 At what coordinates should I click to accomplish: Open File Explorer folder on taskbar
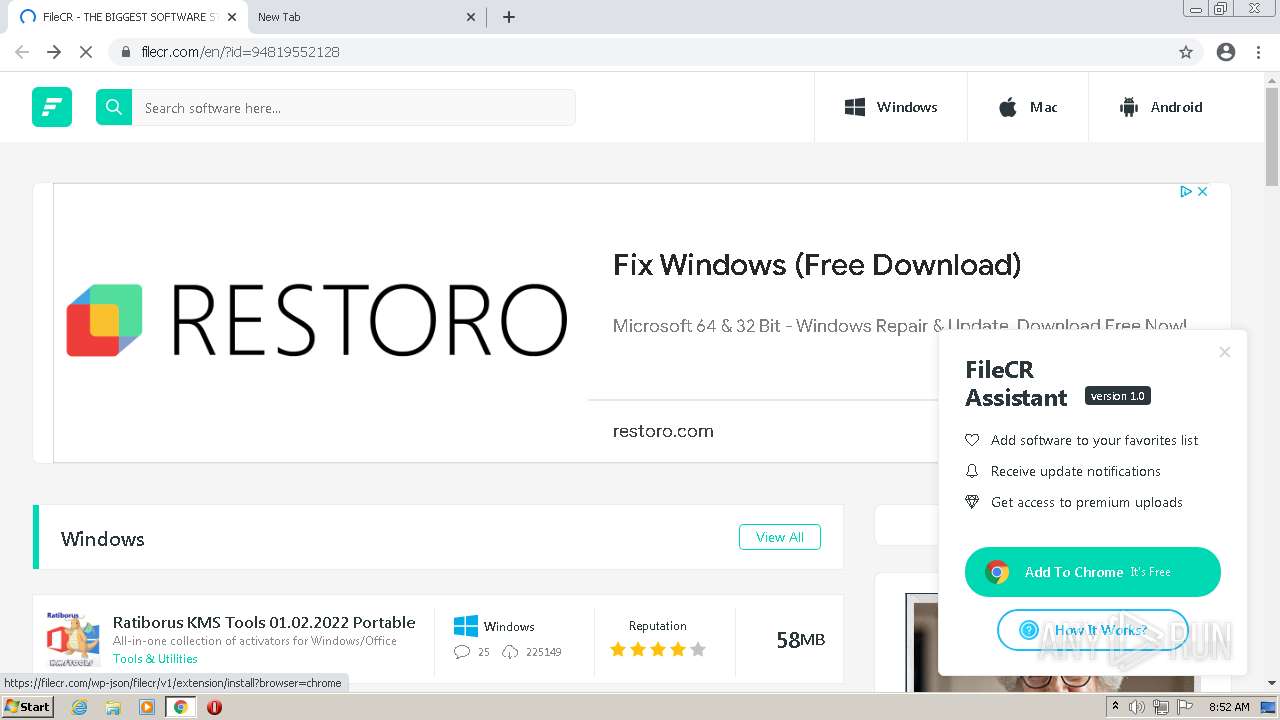coord(113,707)
